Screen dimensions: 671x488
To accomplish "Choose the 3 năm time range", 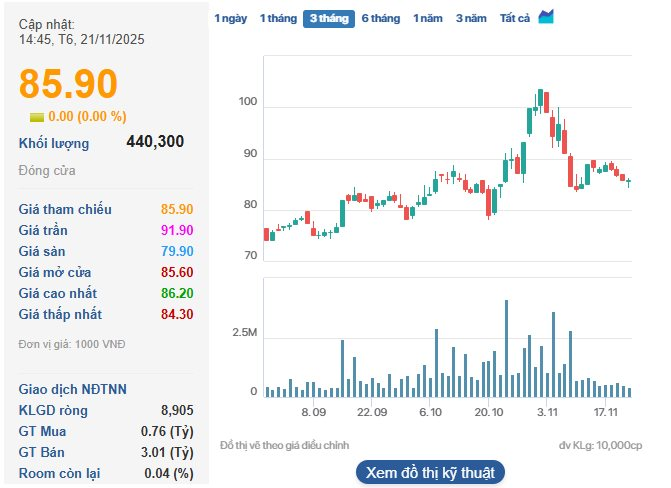I will (472, 18).
